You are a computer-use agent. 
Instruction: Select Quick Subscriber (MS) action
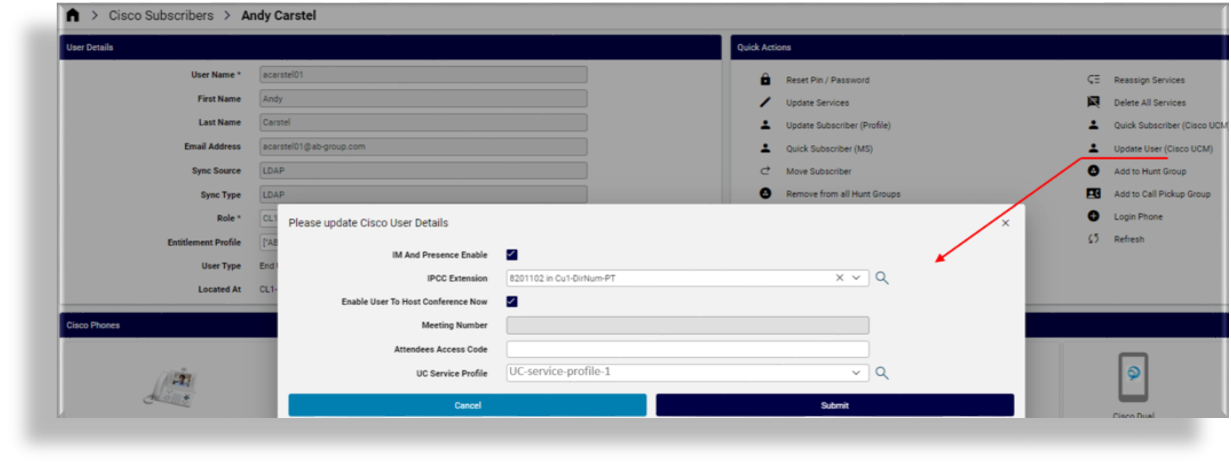pos(829,148)
